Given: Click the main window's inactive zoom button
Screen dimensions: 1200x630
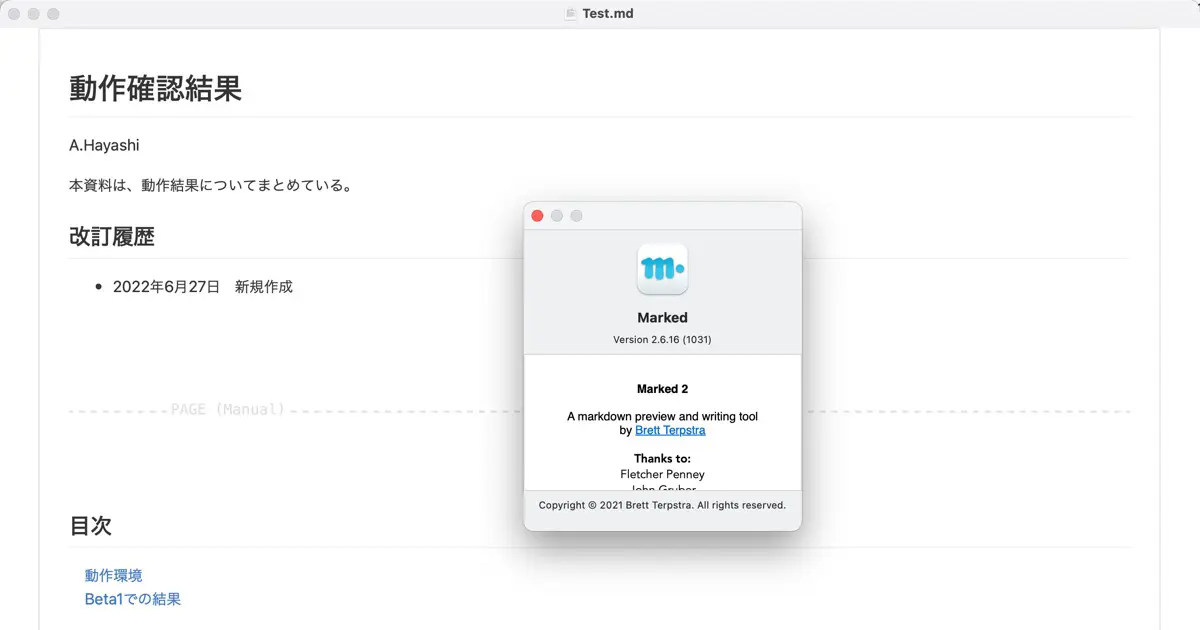Looking at the screenshot, I should pyautogui.click(x=53, y=14).
